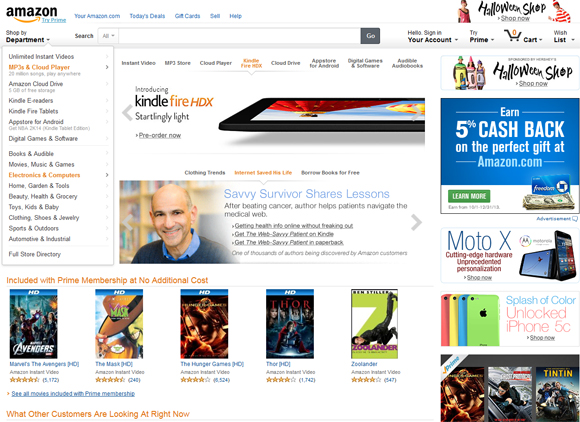This screenshot has width=580, height=422.
Task: Advance to next Savvy Survivor story slide
Action: (416, 222)
